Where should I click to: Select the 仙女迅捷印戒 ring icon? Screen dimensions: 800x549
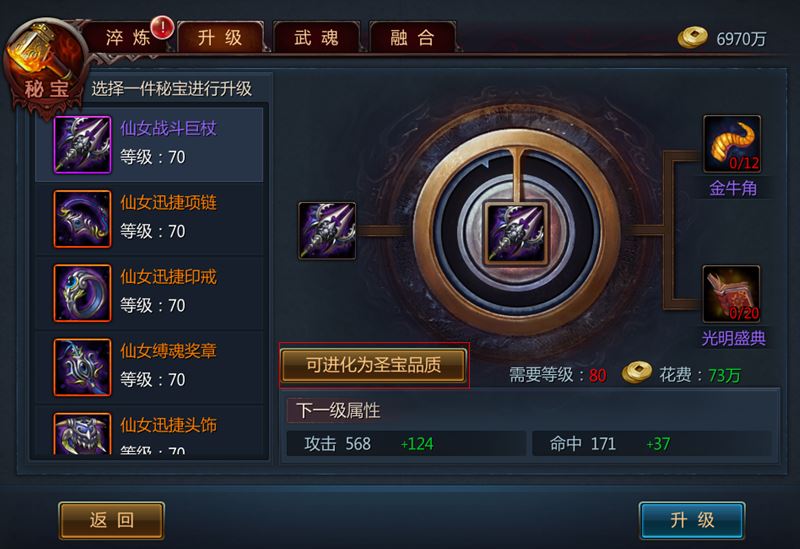coord(82,293)
